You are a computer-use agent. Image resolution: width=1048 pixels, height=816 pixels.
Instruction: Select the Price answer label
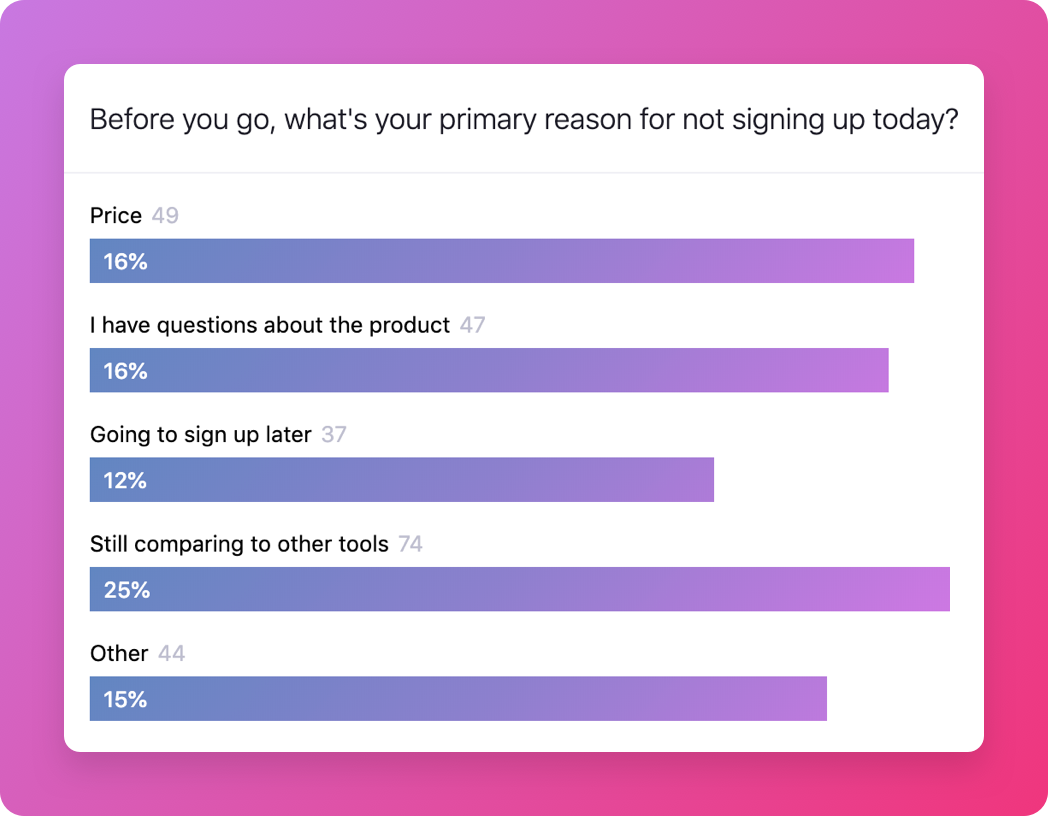116,216
